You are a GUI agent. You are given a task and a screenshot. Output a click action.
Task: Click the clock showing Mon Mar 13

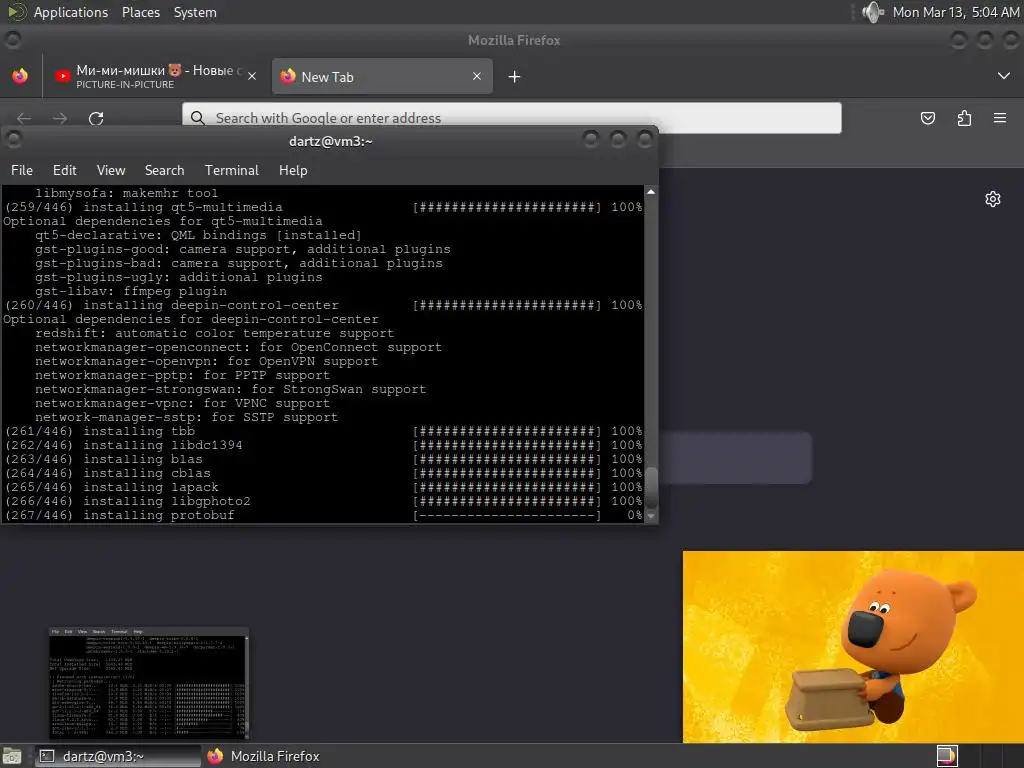point(955,12)
